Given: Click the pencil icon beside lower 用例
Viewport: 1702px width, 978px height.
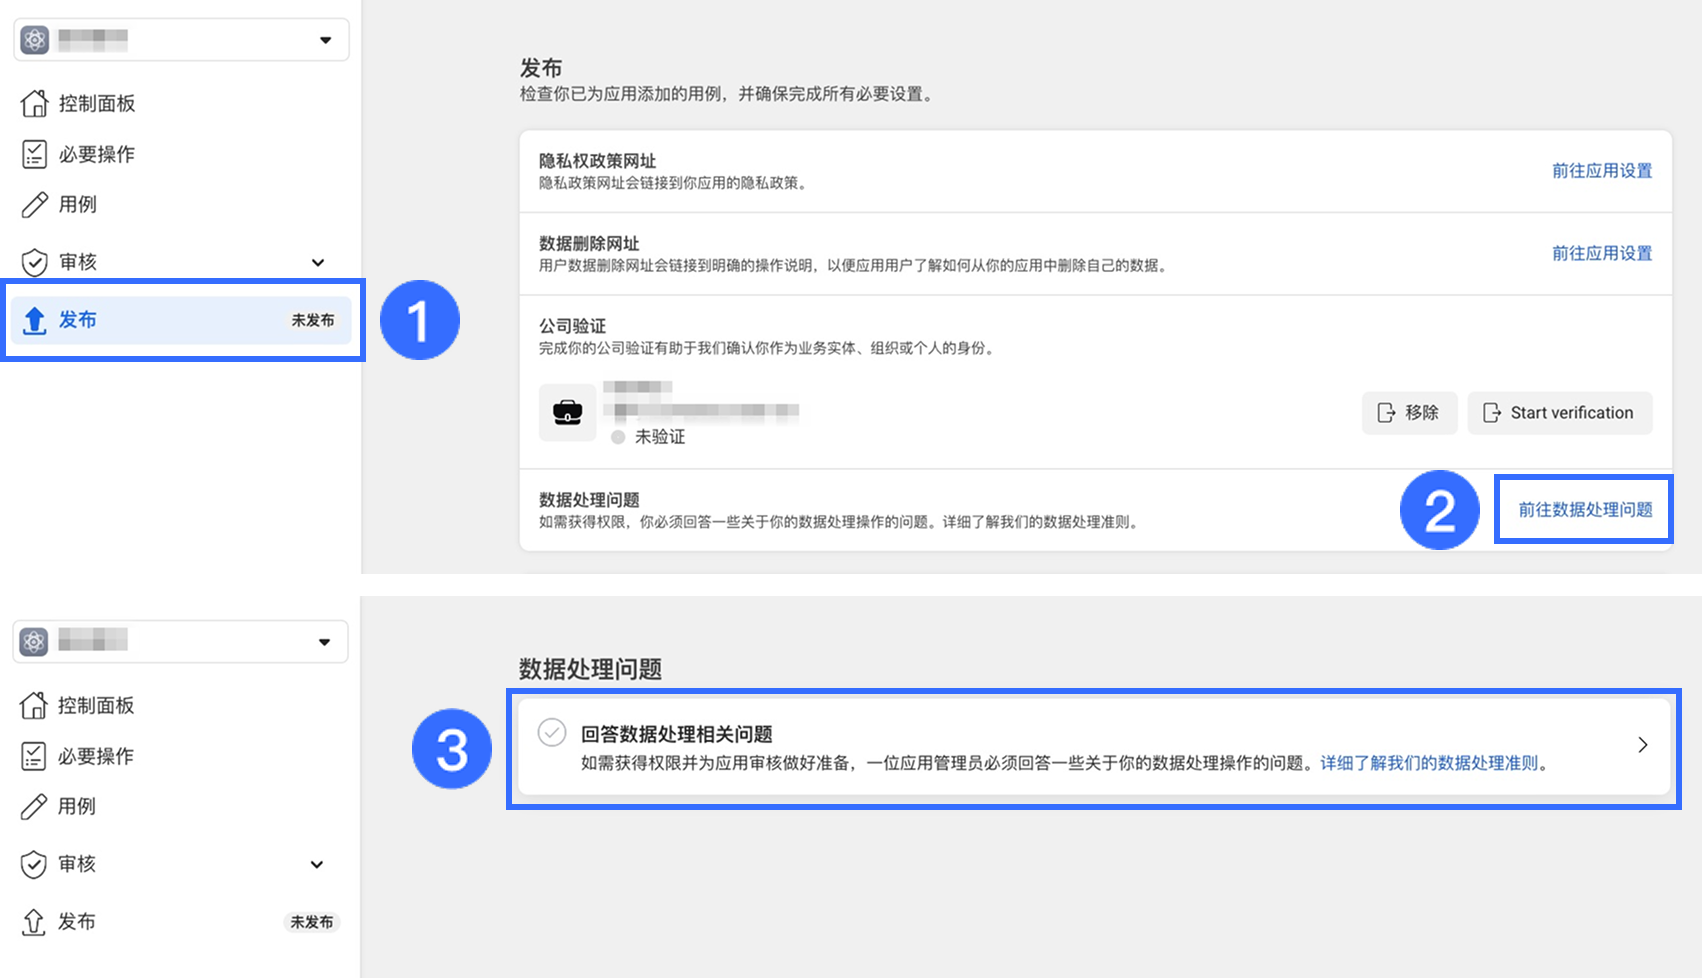Looking at the screenshot, I should coord(33,807).
